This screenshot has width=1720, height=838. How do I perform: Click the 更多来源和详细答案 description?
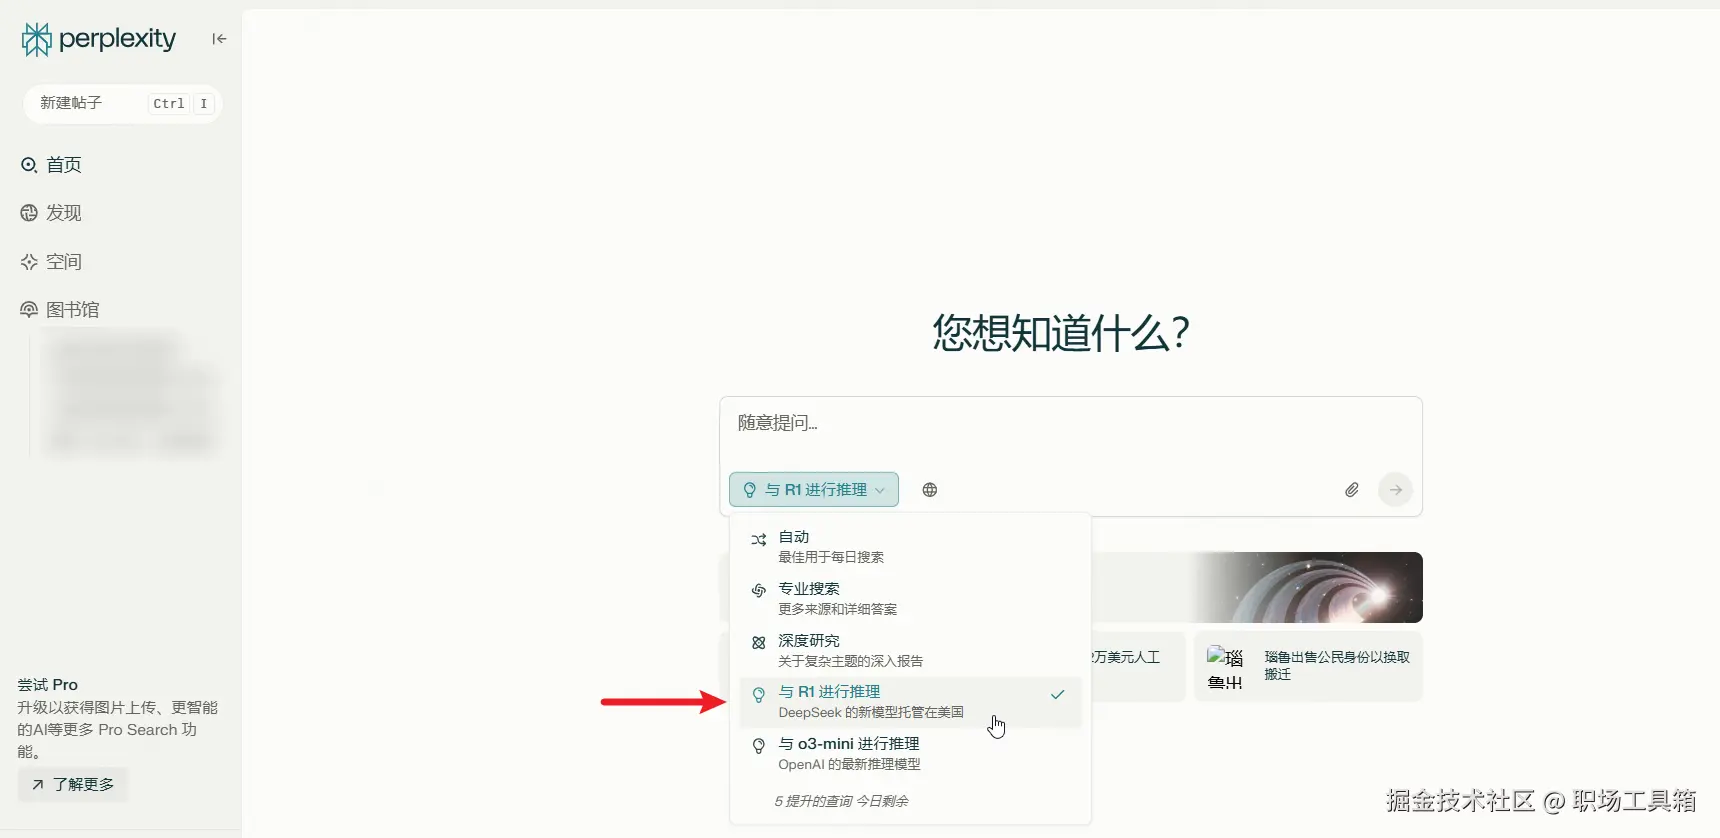point(838,609)
